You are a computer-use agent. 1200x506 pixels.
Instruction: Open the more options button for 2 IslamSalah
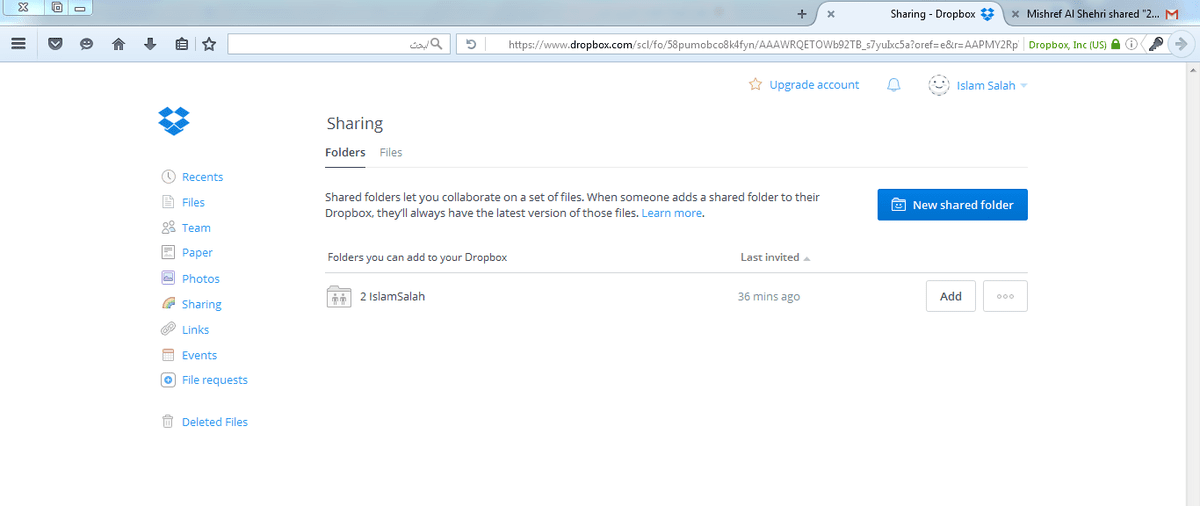pos(1005,296)
